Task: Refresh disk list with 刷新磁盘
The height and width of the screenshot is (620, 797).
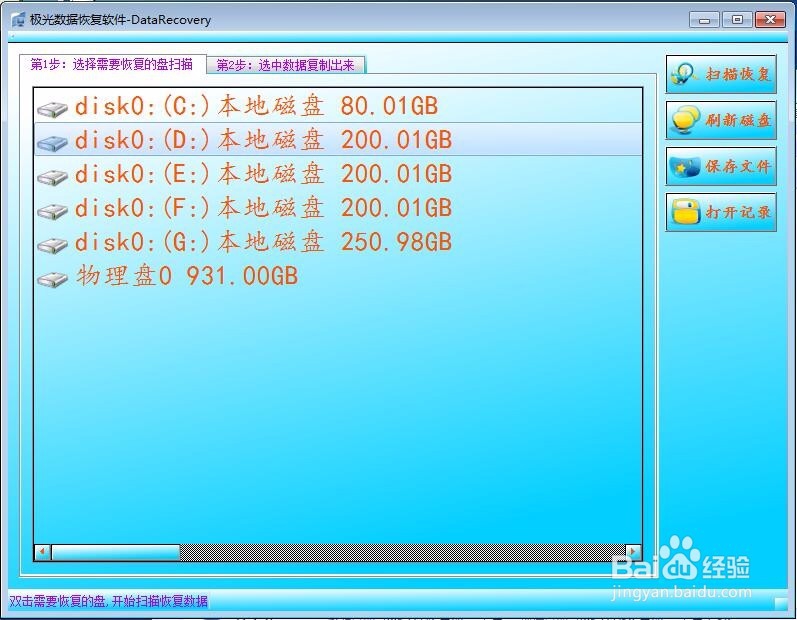Action: tap(721, 120)
